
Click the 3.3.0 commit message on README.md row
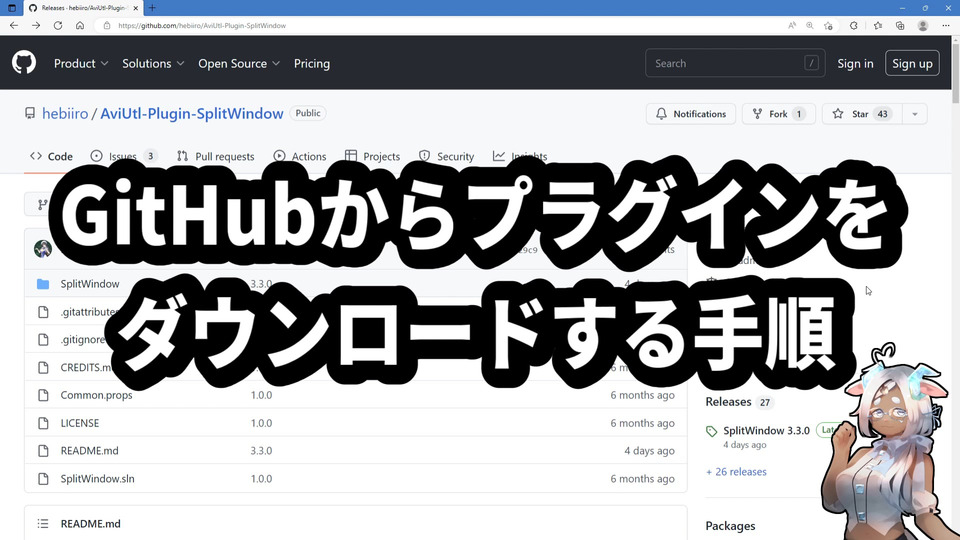[261, 451]
